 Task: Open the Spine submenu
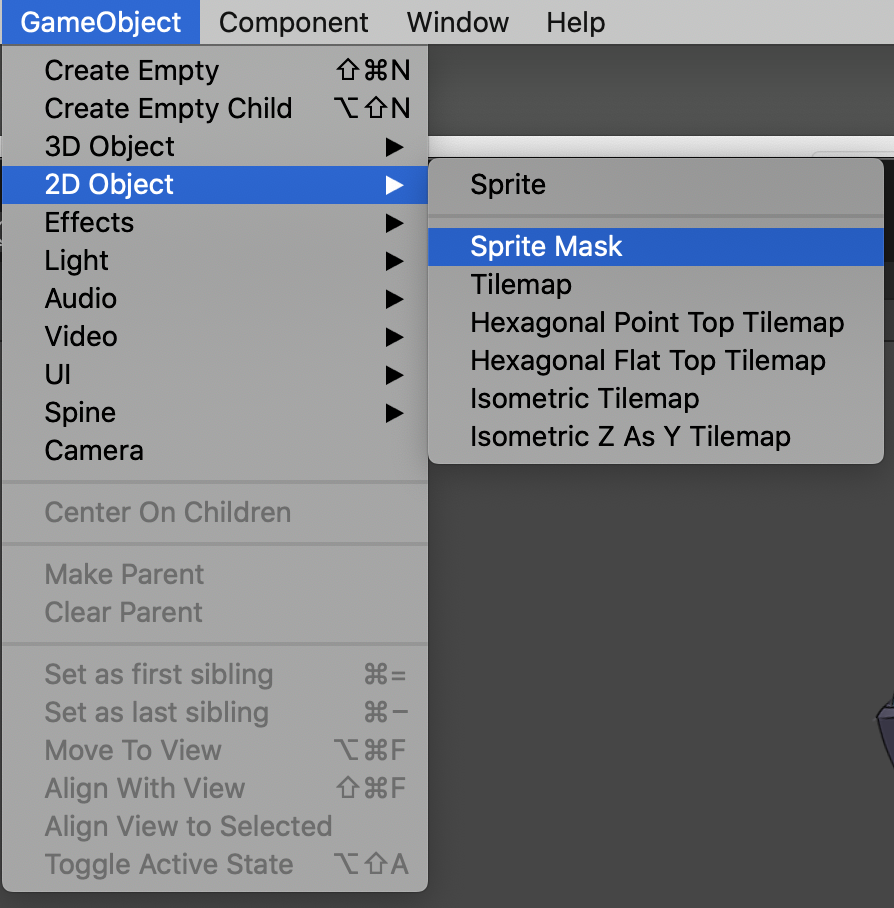tap(80, 413)
